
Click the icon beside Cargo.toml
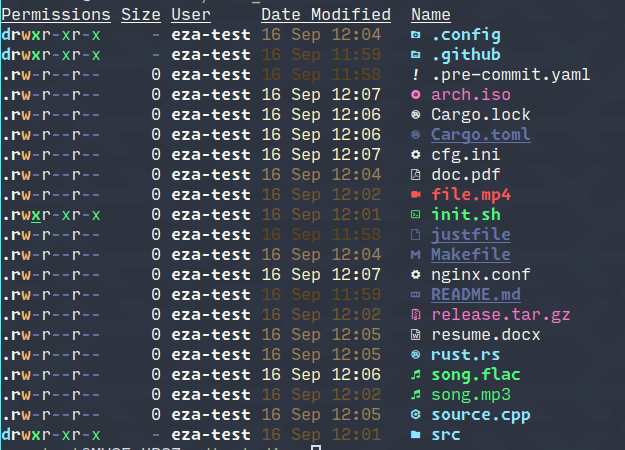[x=416, y=135]
